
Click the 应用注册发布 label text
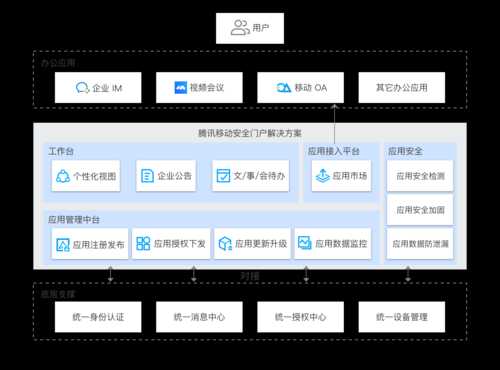coord(98,245)
